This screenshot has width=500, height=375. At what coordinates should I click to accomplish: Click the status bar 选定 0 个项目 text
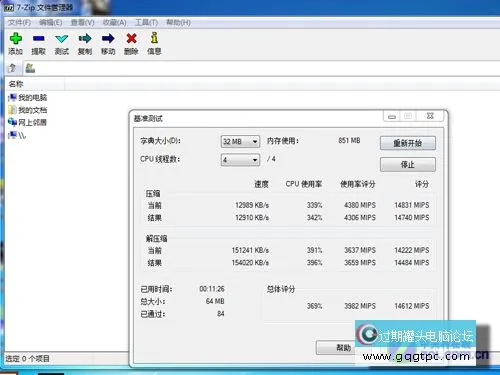27,359
